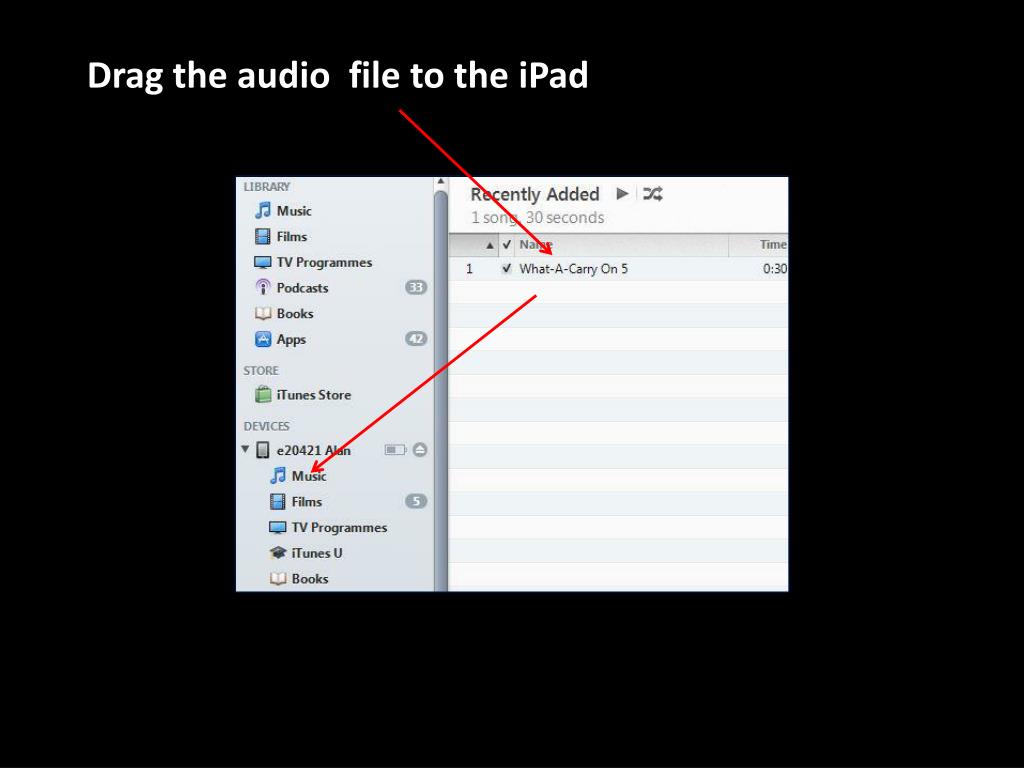Click the Apps count badge 42
The image size is (1024, 768).
coord(416,339)
